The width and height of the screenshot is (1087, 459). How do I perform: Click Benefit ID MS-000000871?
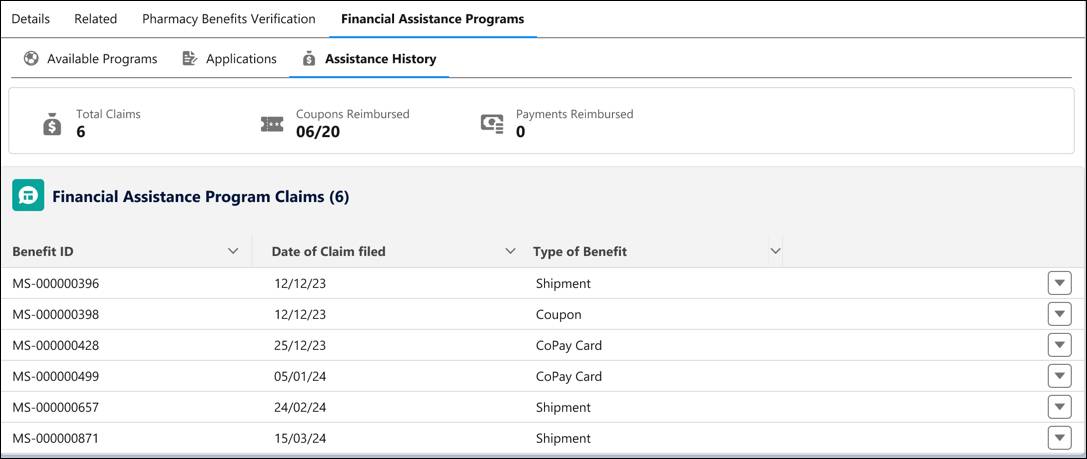tap(55, 438)
